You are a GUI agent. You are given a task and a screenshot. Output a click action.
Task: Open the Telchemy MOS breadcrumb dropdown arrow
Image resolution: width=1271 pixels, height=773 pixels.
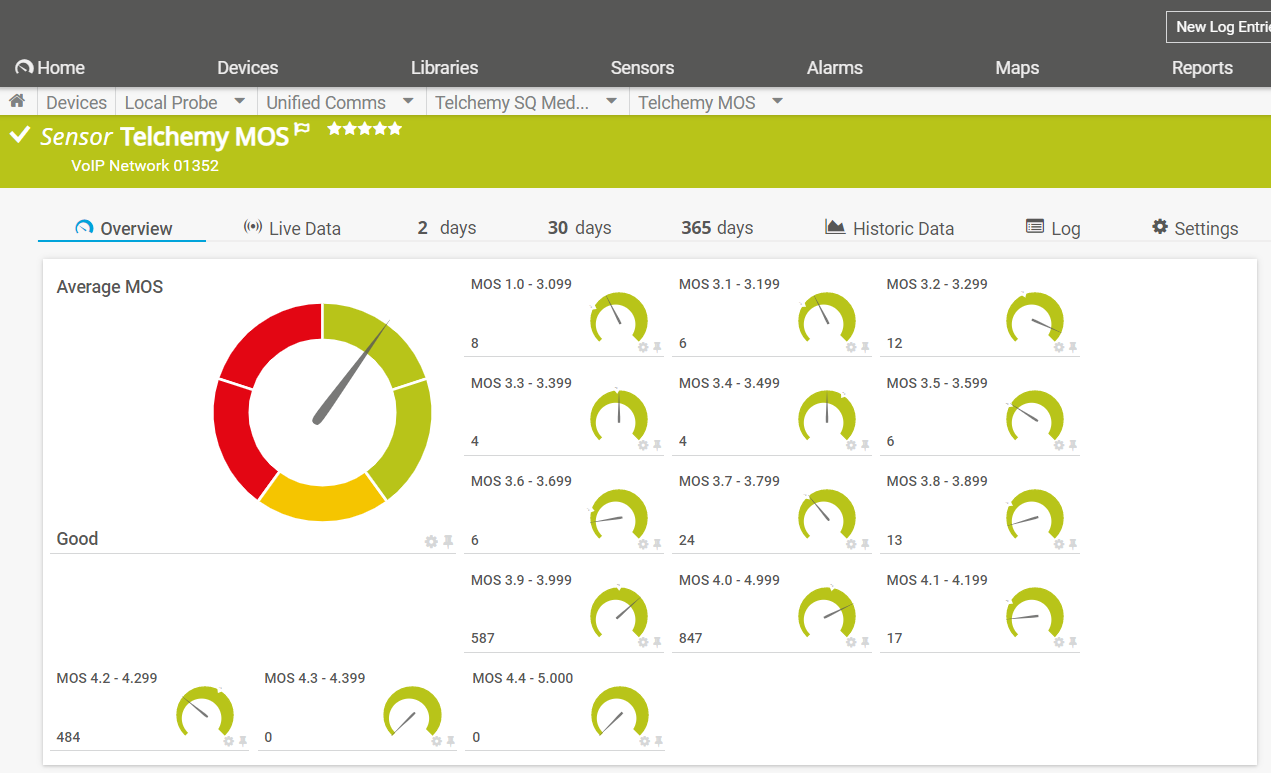(x=777, y=101)
